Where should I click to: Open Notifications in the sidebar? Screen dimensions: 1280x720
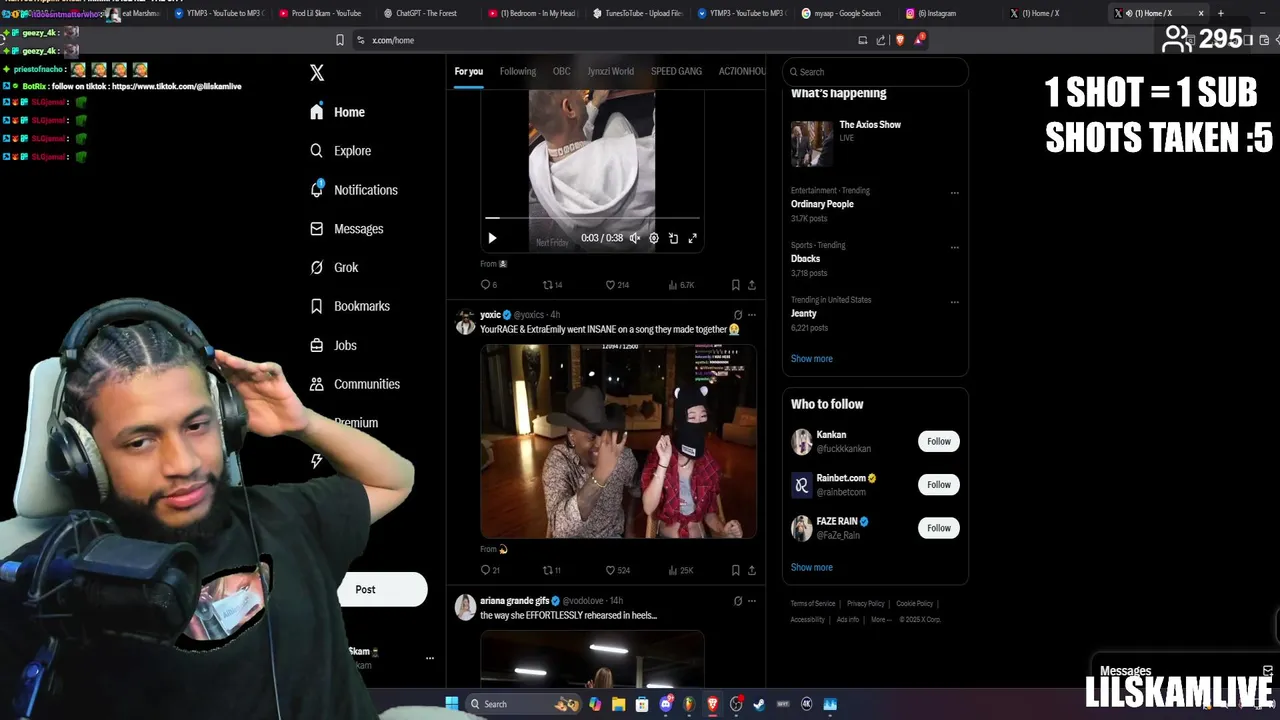[353, 190]
